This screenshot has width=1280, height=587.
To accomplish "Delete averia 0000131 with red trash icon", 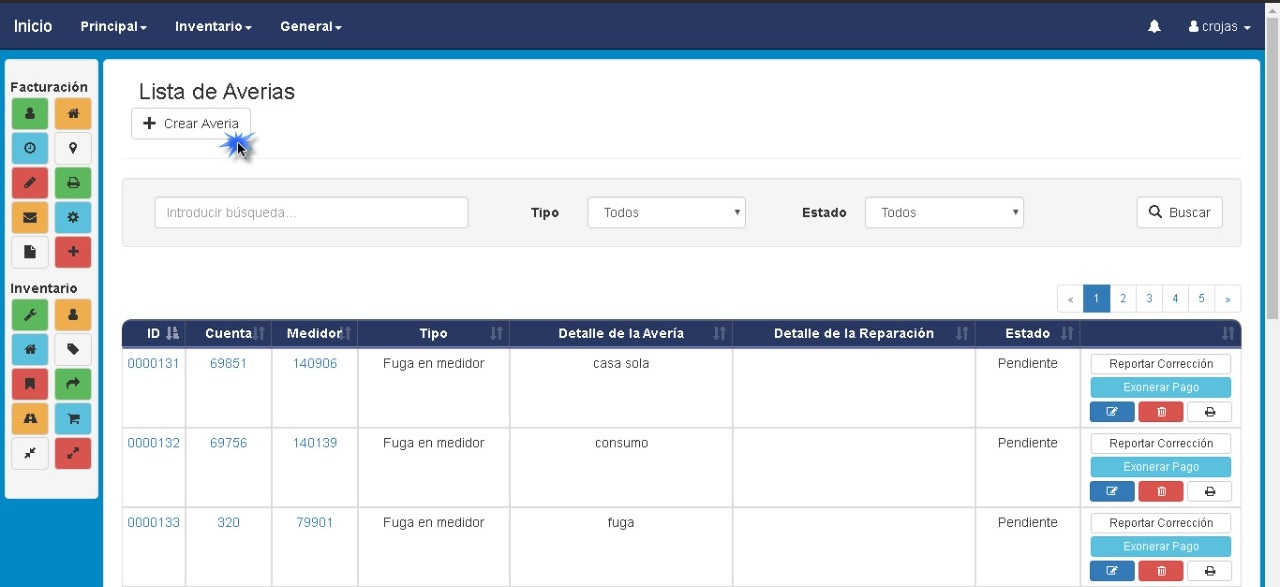I will click(x=1161, y=412).
